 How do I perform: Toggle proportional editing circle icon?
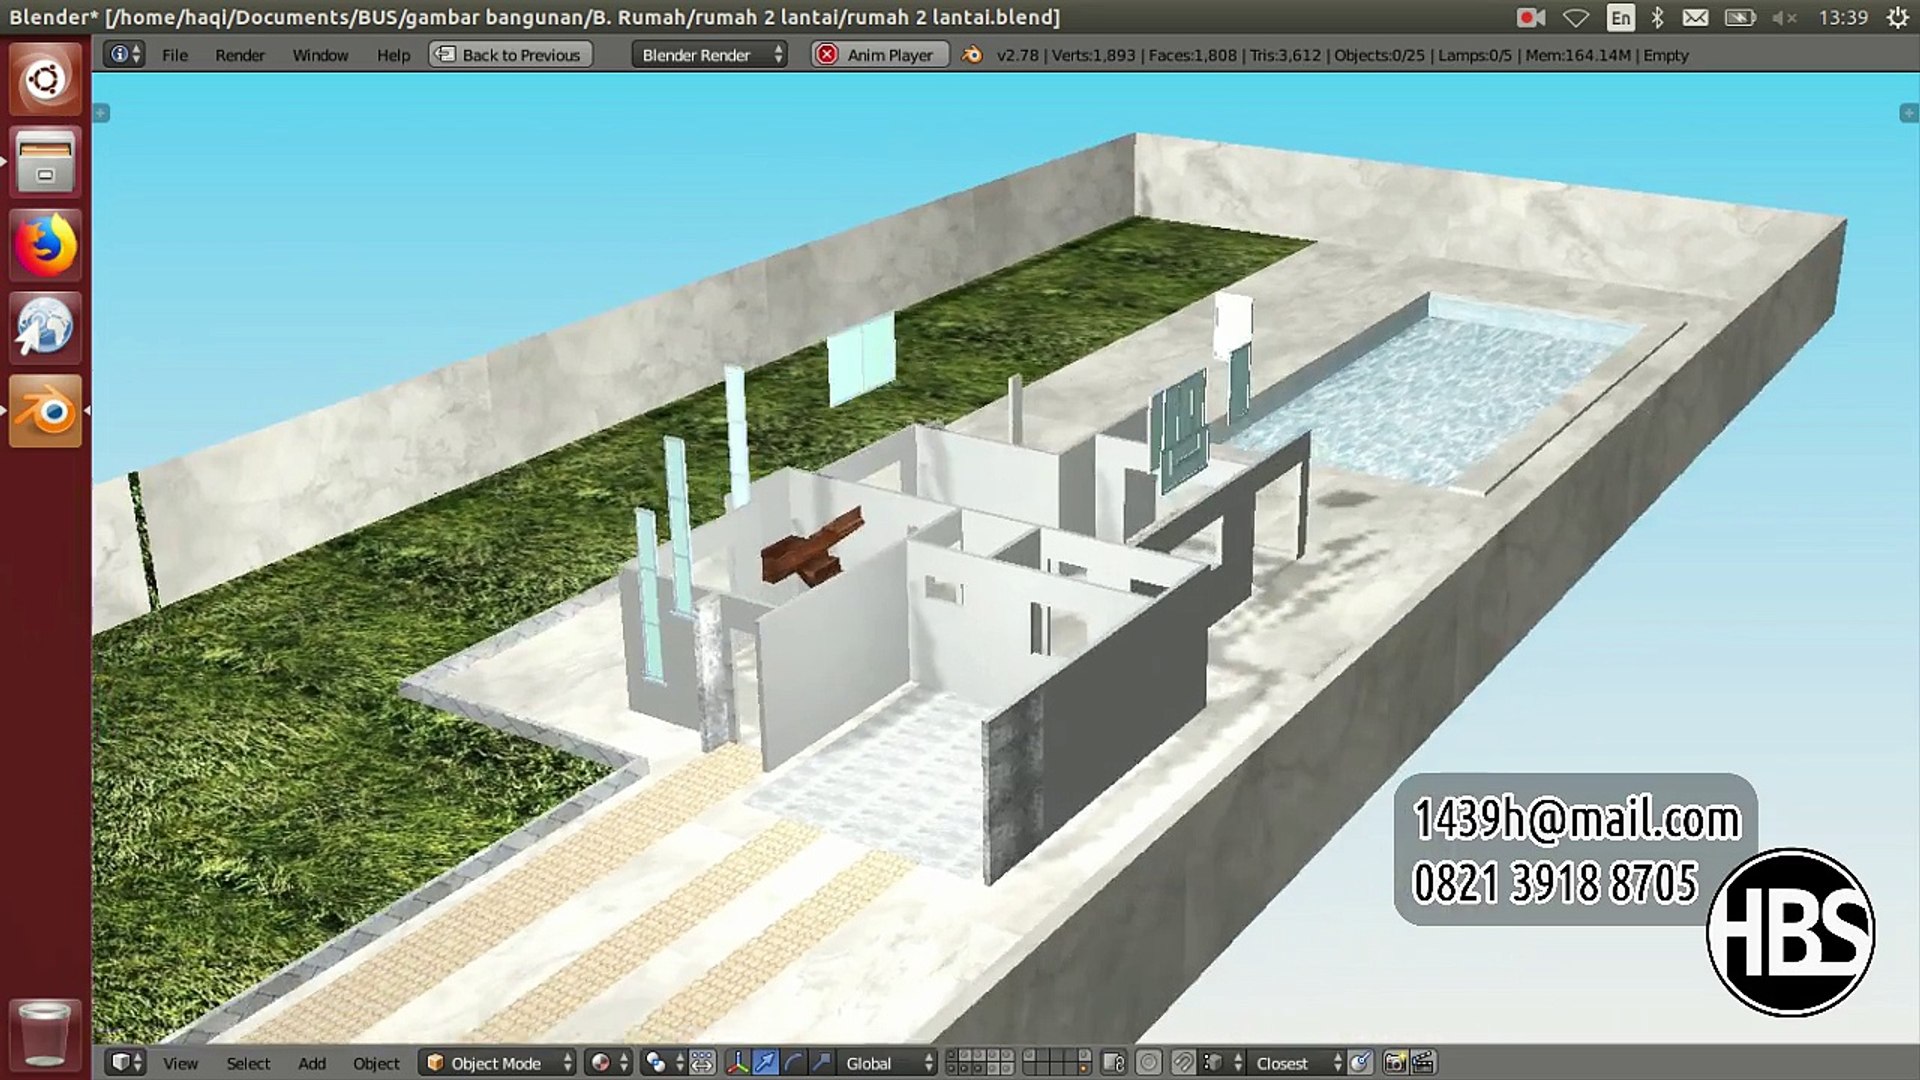click(x=1148, y=1063)
